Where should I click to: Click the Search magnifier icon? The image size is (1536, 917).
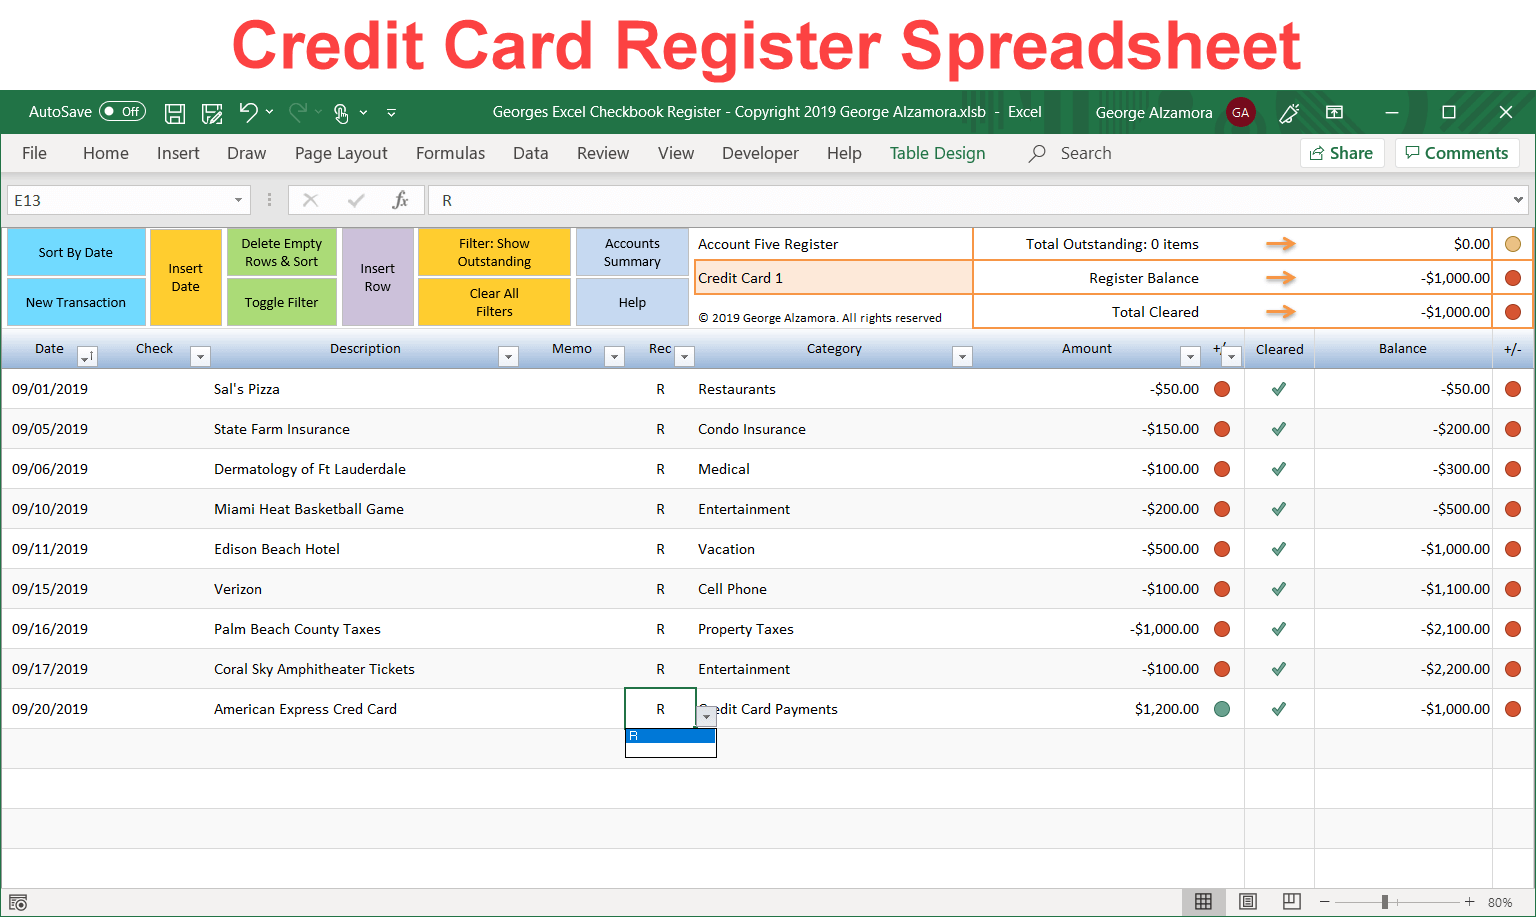1038,153
